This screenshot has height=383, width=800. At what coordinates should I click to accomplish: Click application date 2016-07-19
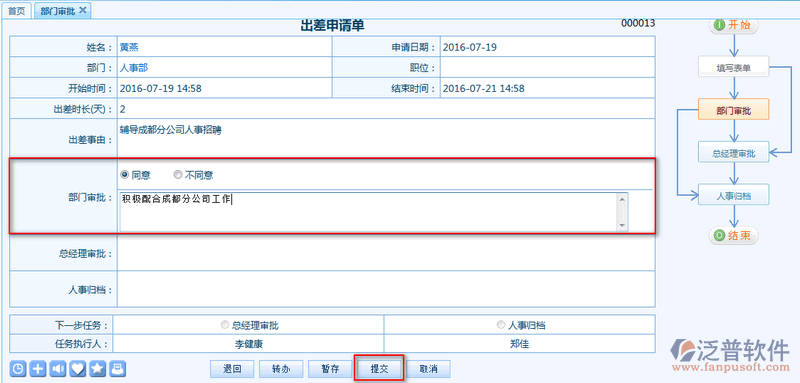[470, 47]
